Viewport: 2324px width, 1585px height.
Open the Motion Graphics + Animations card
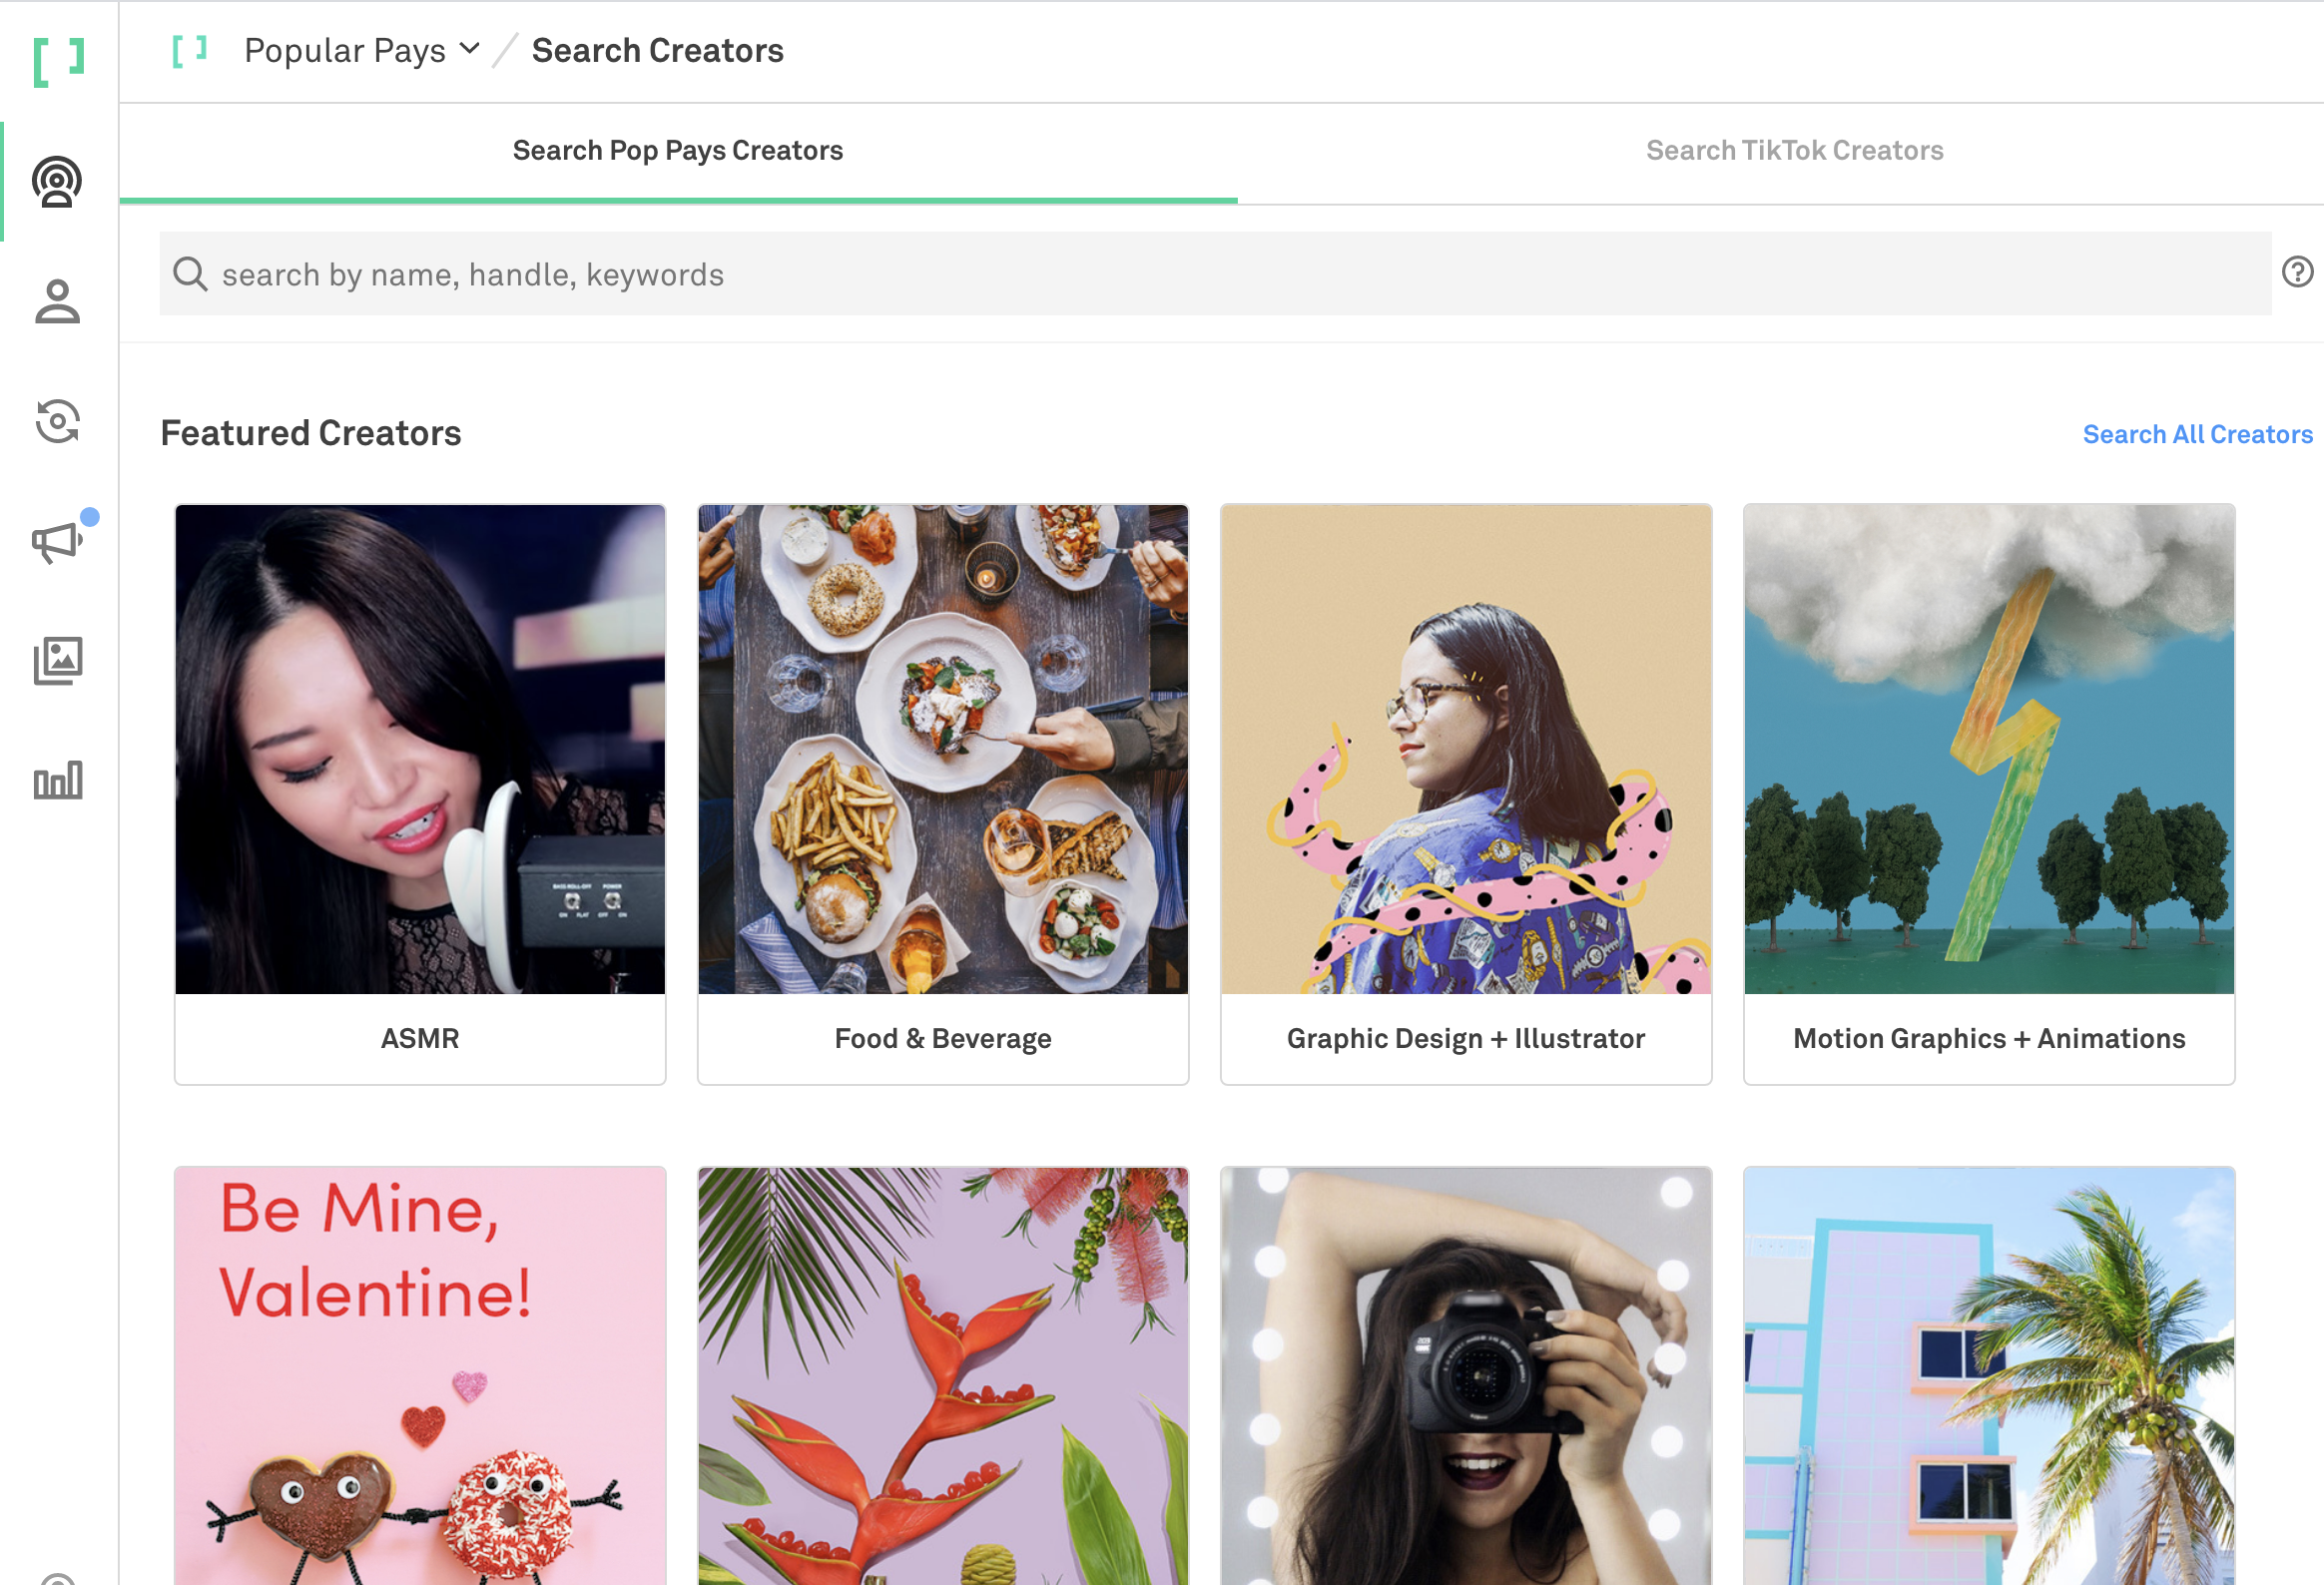1988,793
